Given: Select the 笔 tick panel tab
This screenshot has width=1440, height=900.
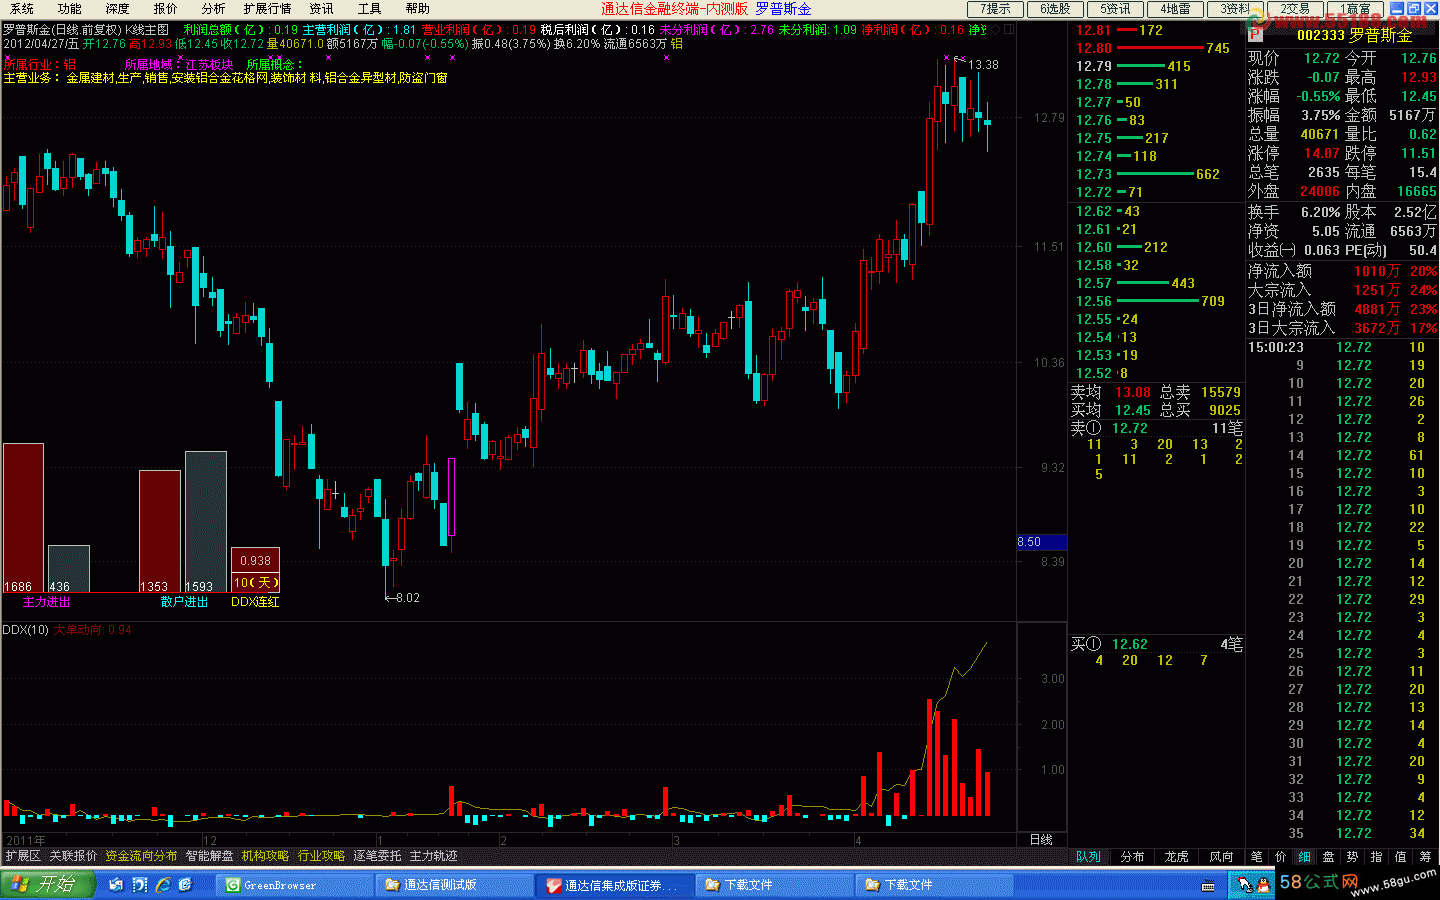Looking at the screenshot, I should tap(1257, 857).
